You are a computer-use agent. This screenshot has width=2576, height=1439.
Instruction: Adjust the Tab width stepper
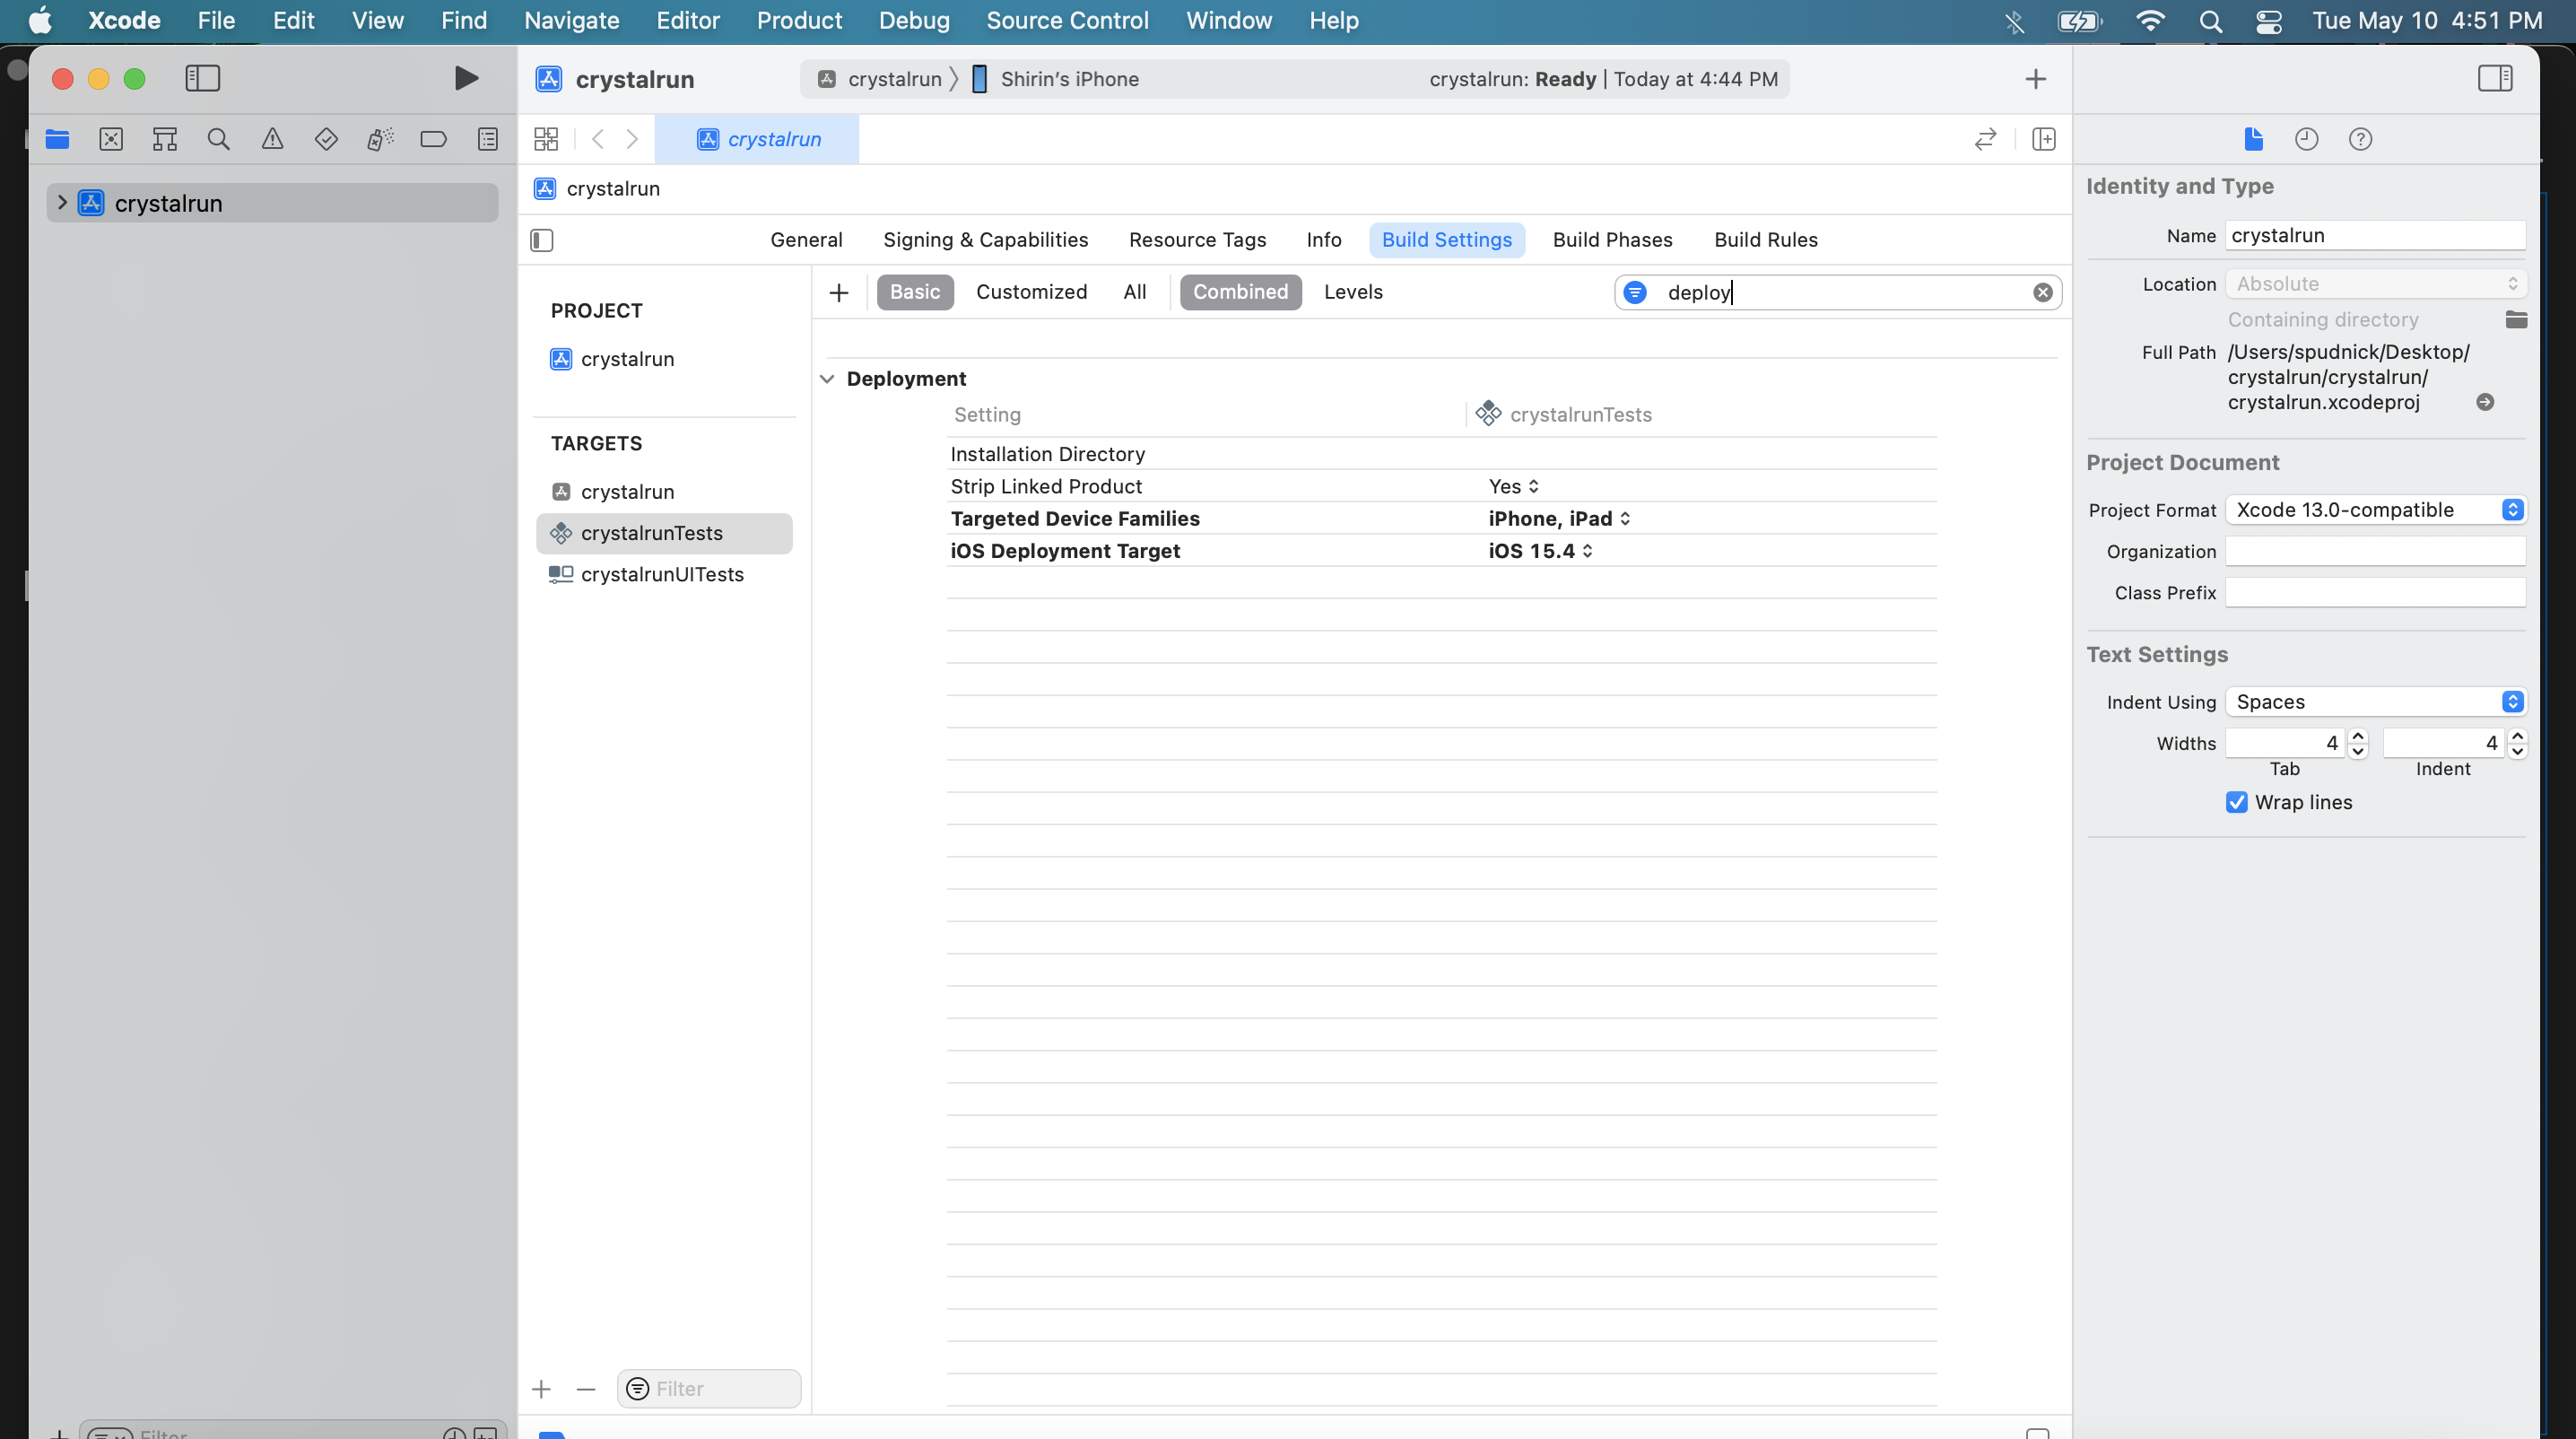[2358, 743]
